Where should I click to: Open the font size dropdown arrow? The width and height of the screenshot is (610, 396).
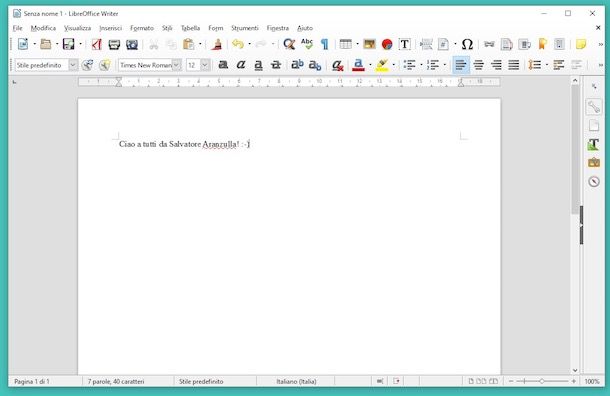pyautogui.click(x=205, y=65)
